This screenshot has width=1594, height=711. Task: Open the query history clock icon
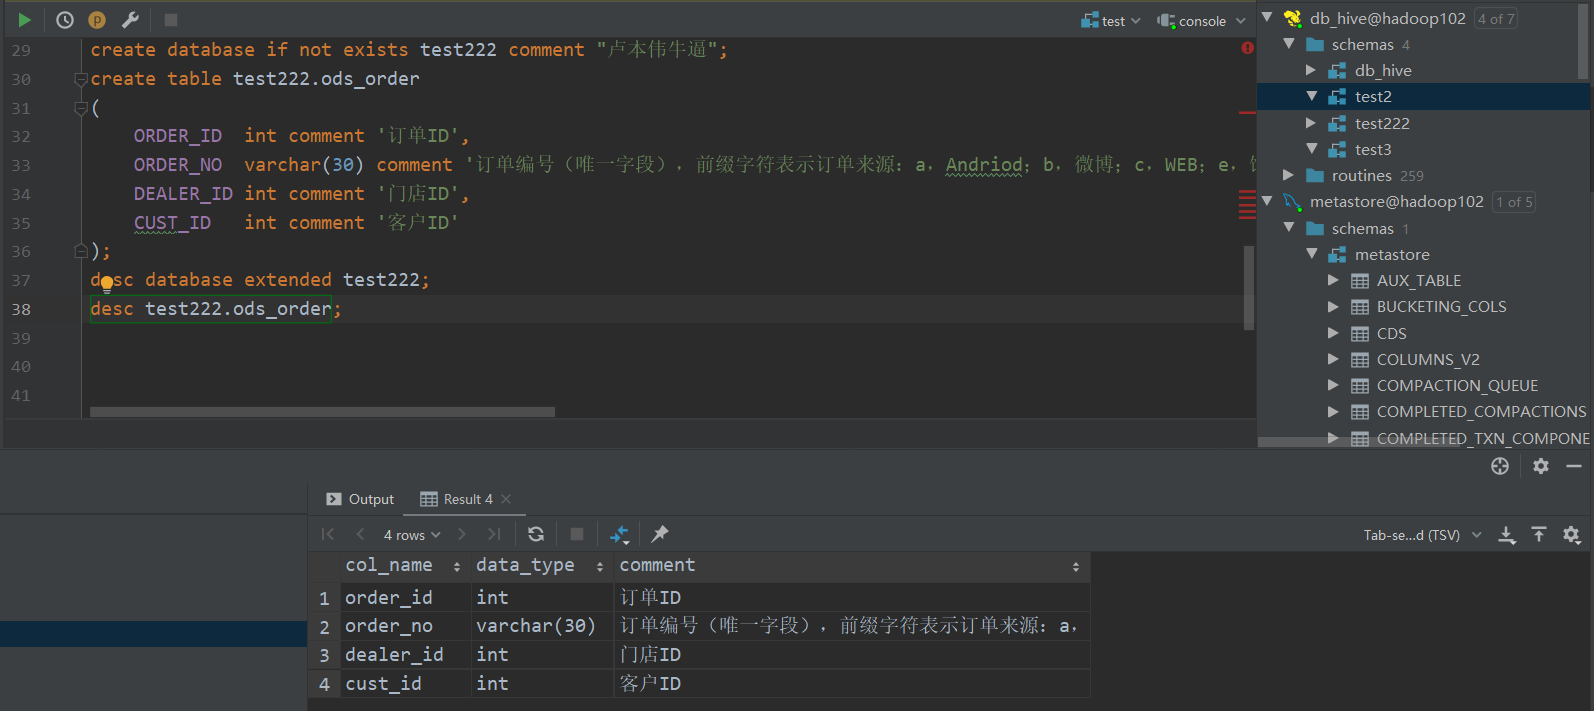coord(65,20)
